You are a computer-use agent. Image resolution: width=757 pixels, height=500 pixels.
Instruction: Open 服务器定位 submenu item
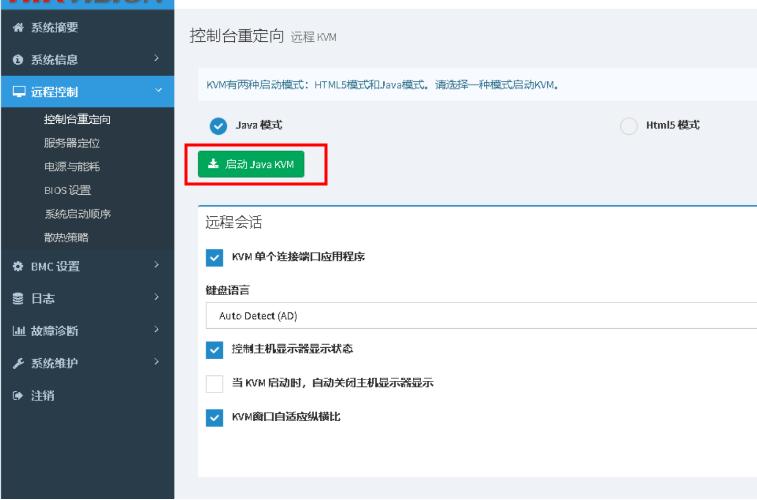[x=72, y=143]
